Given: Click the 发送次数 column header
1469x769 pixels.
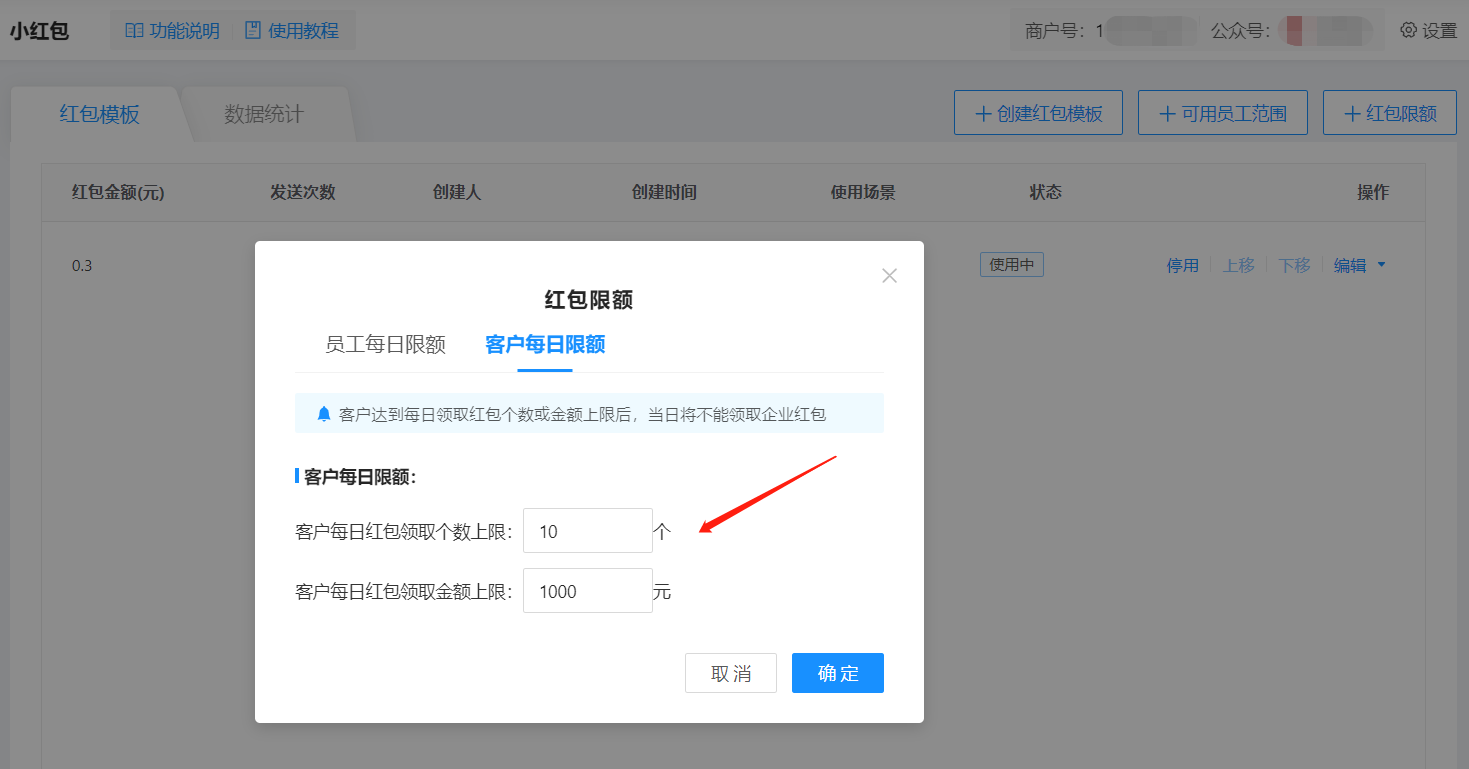Looking at the screenshot, I should point(303,192).
